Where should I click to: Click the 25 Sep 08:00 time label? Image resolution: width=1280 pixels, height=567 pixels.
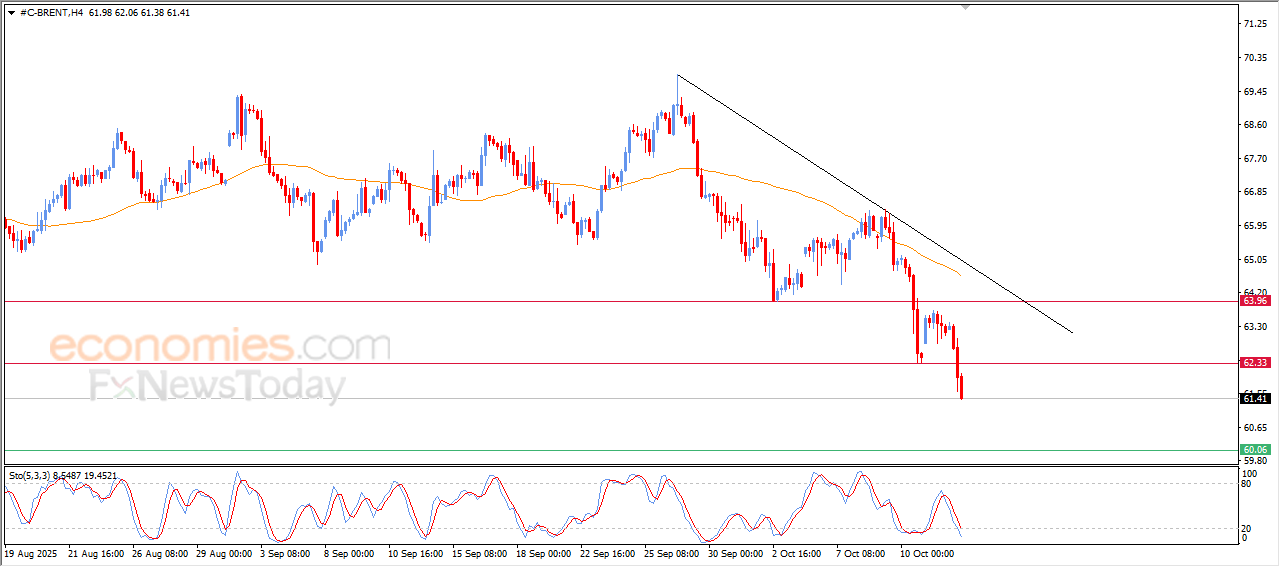click(671, 552)
